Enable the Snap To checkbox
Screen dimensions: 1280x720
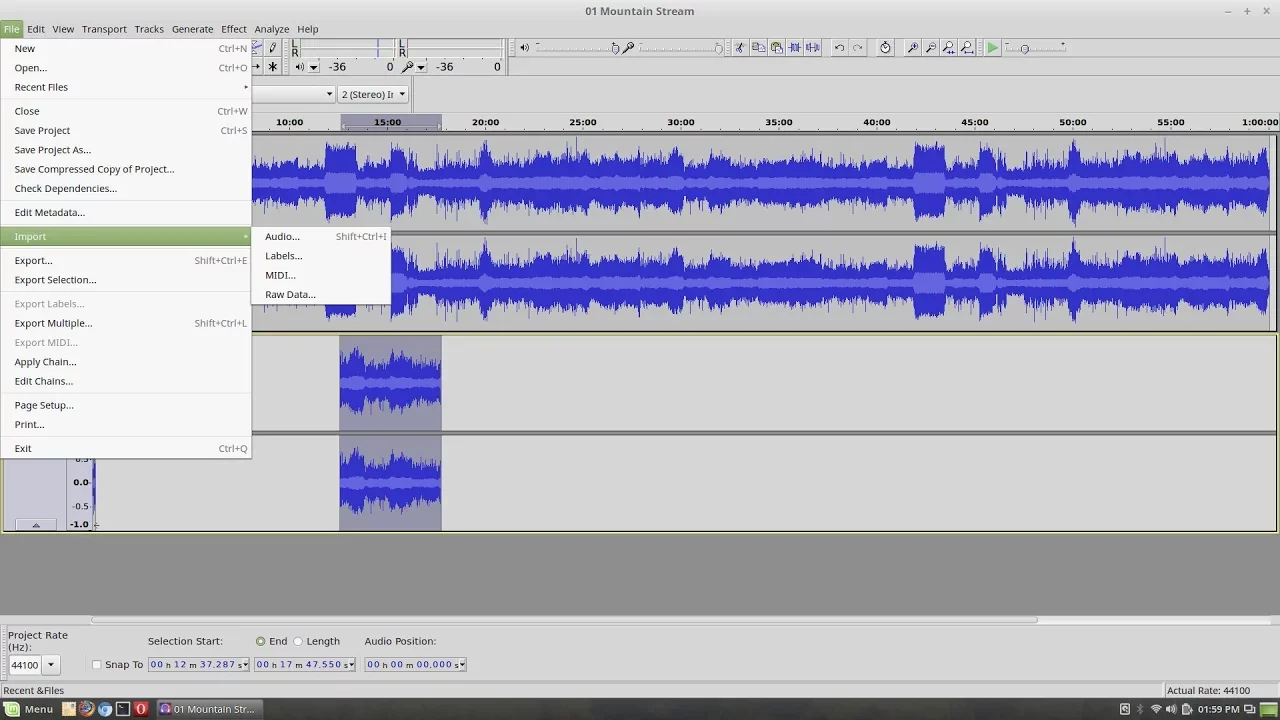(x=97, y=665)
